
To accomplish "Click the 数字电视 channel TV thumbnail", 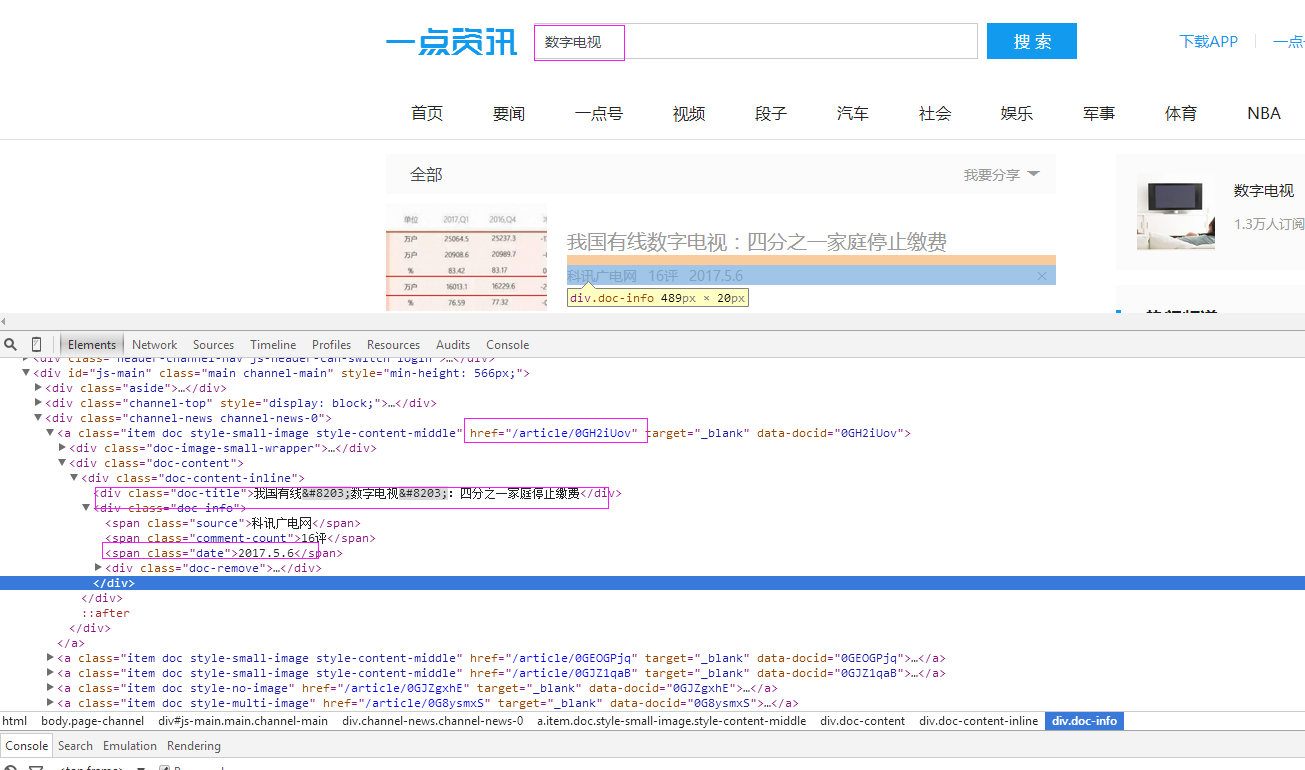I will point(1176,213).
